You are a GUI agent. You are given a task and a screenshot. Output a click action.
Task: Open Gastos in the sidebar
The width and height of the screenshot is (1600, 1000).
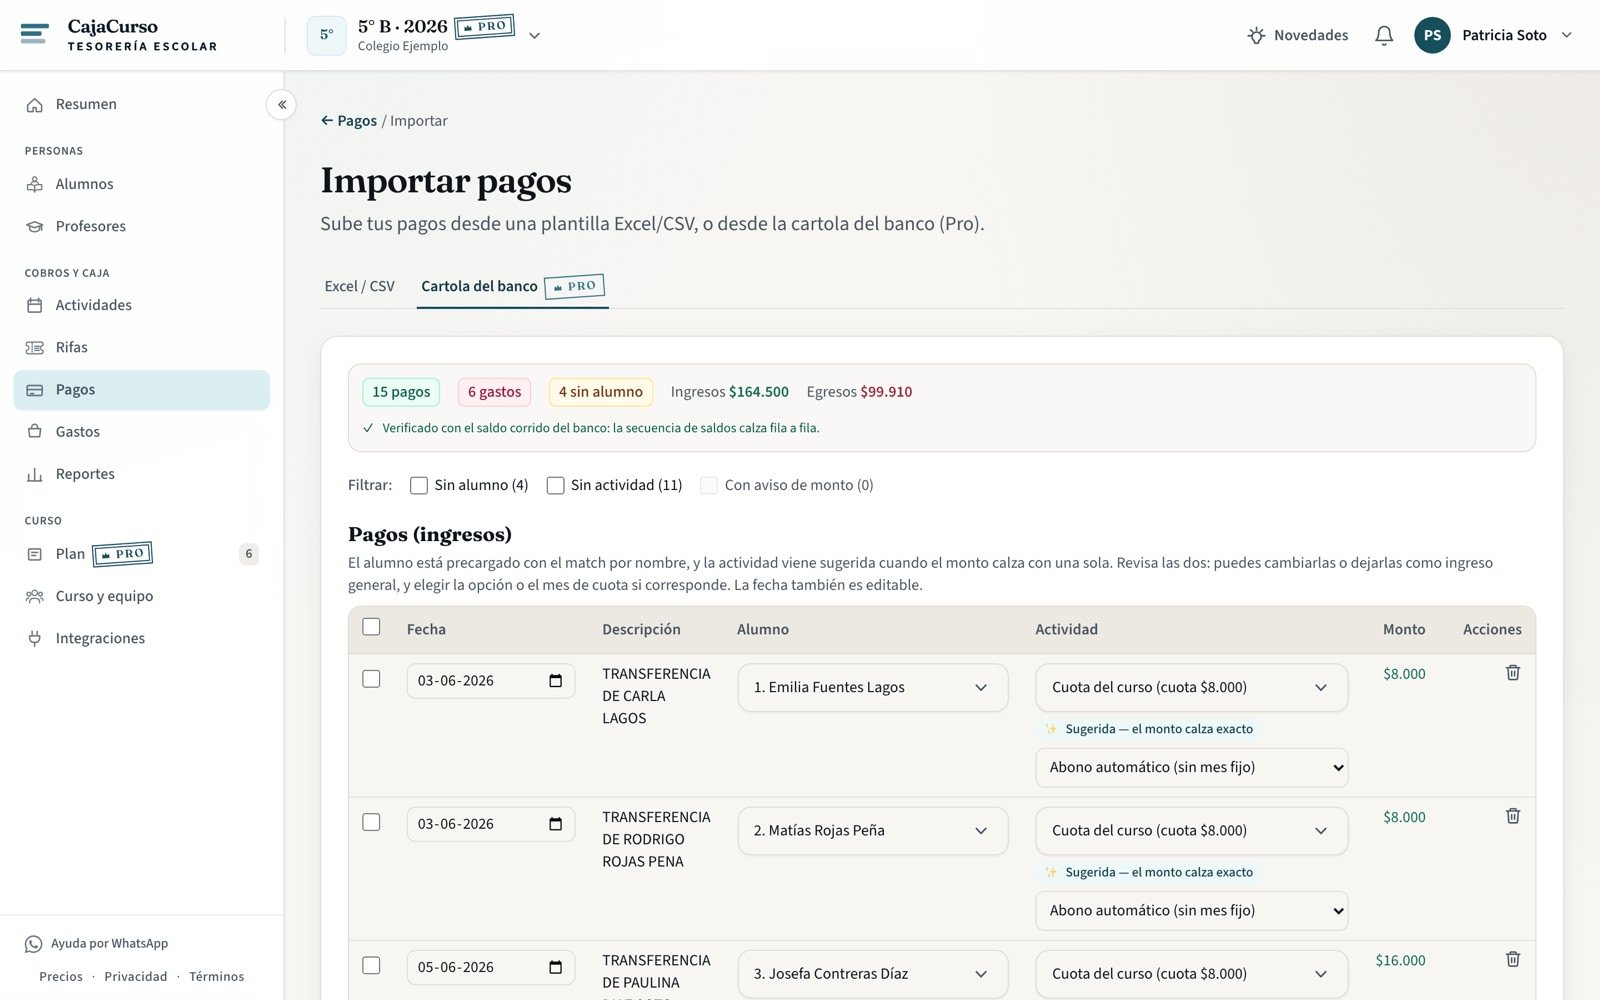142,432
